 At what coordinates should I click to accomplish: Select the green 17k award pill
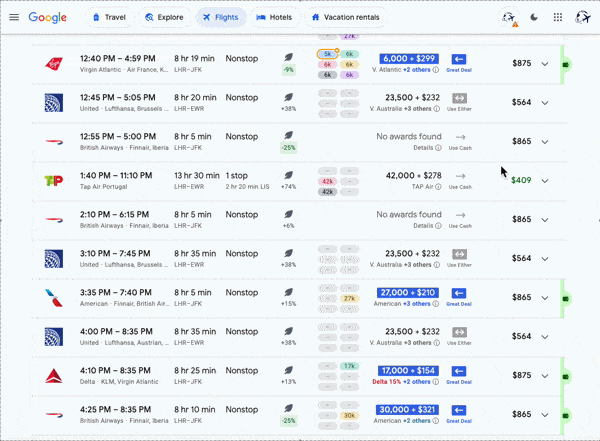(349, 366)
